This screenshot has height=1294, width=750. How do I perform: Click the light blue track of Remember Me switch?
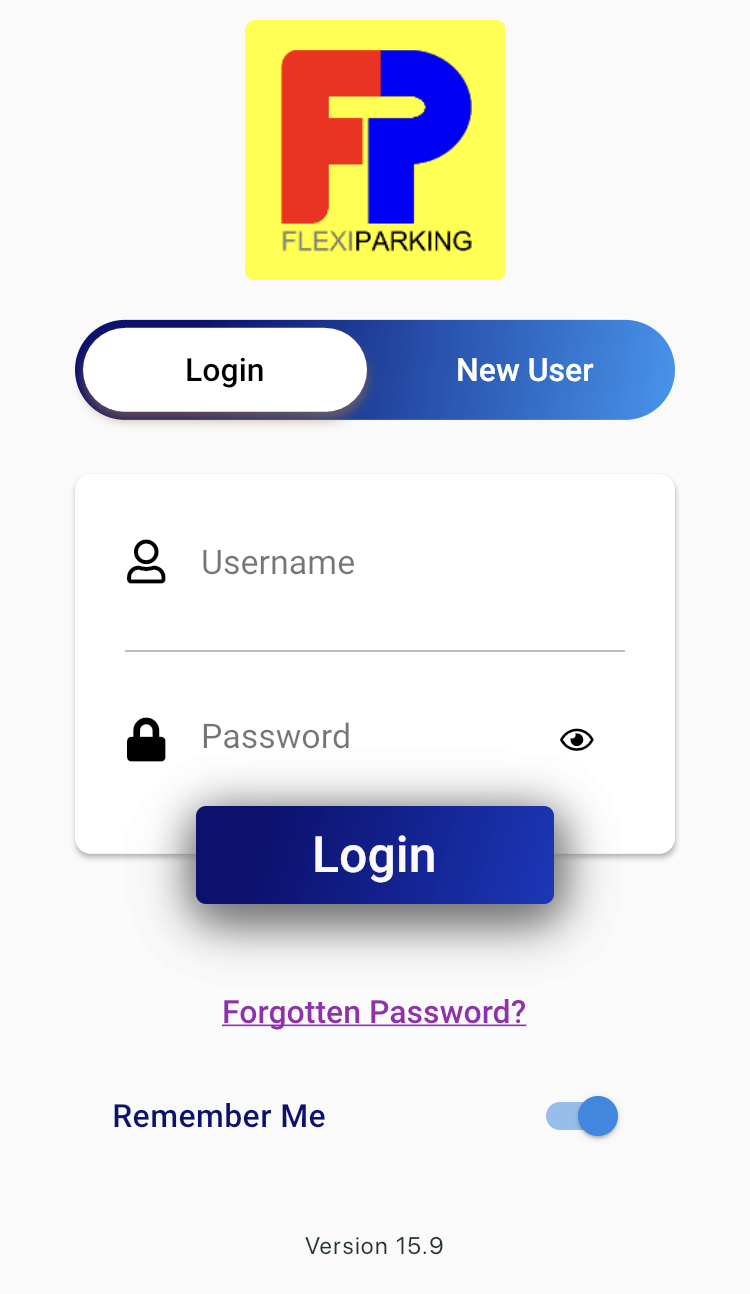coord(558,1116)
